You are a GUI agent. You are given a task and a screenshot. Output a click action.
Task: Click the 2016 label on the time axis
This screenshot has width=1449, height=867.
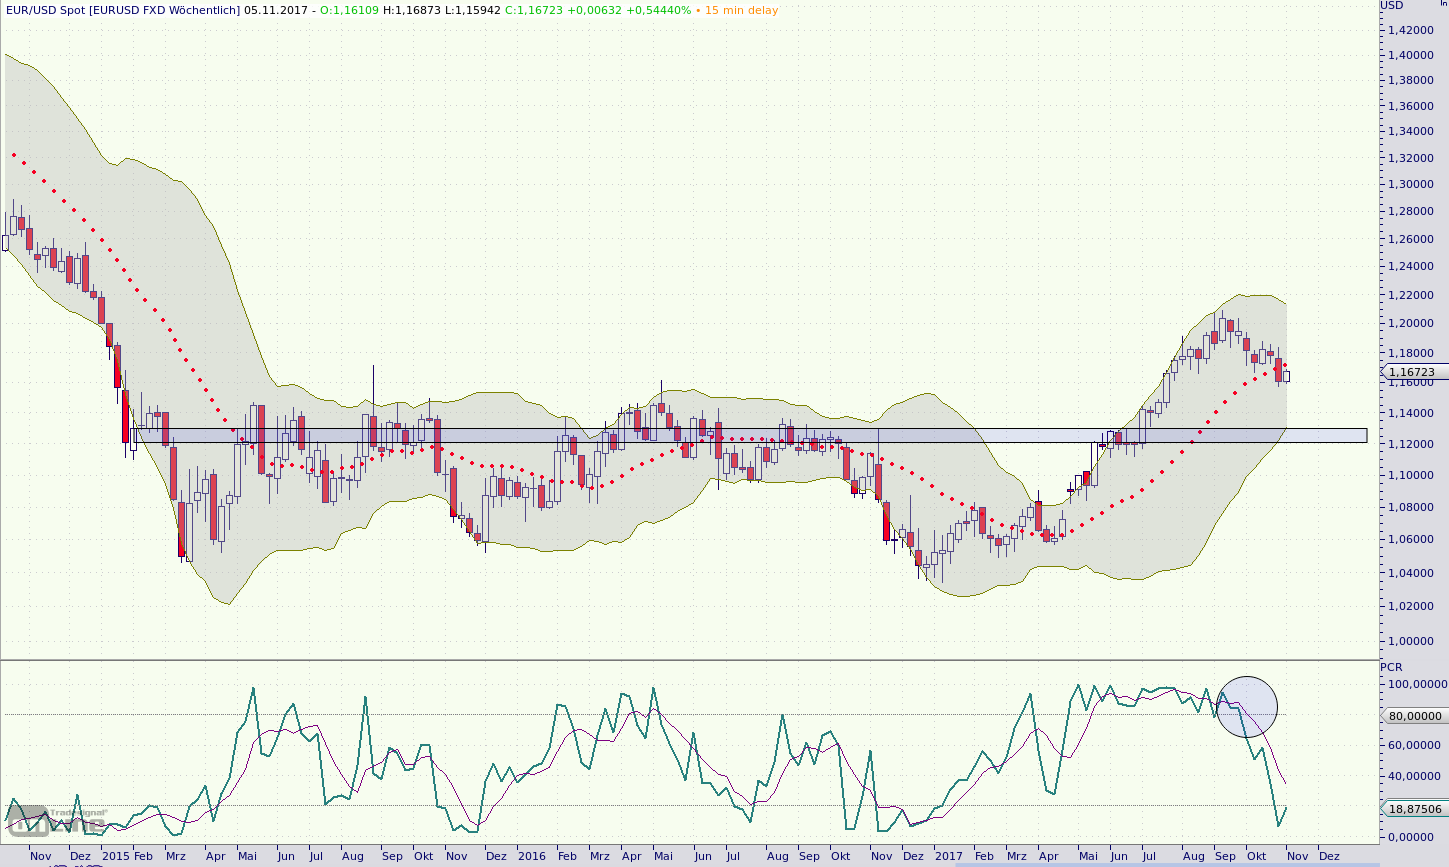[x=532, y=856]
